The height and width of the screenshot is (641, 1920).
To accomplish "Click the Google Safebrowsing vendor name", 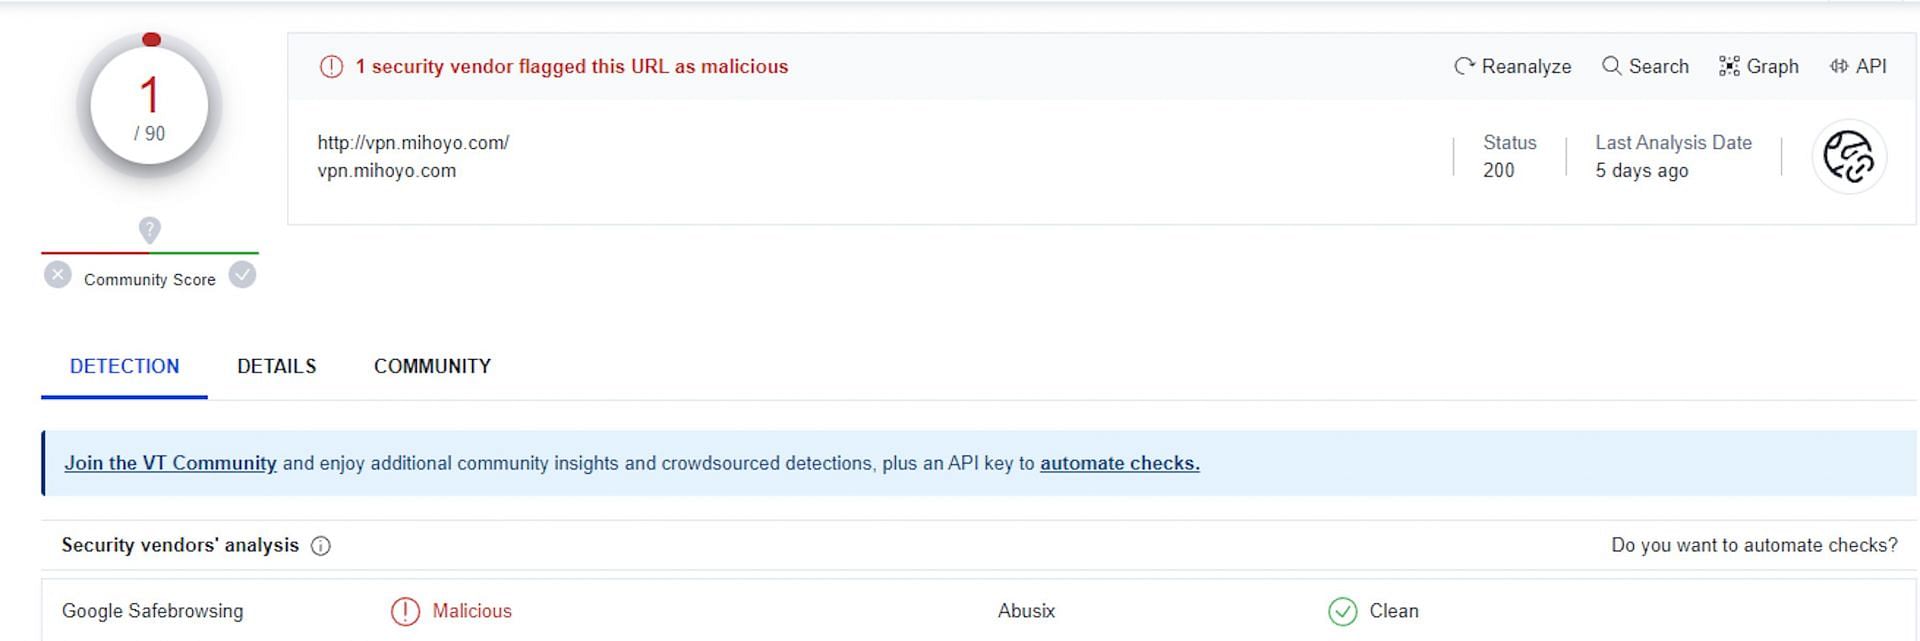I will click(x=152, y=611).
